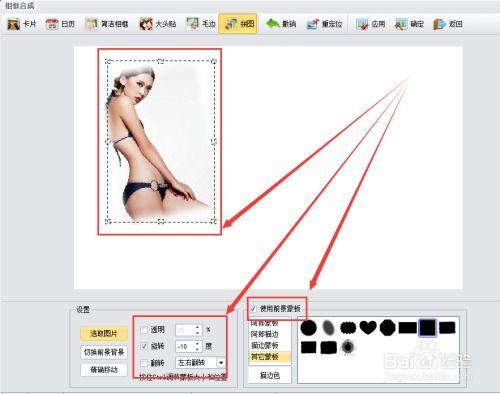The image size is (500, 394).
Task: Click the 应用 (apply) toolbar icon
Action: tap(362, 24)
